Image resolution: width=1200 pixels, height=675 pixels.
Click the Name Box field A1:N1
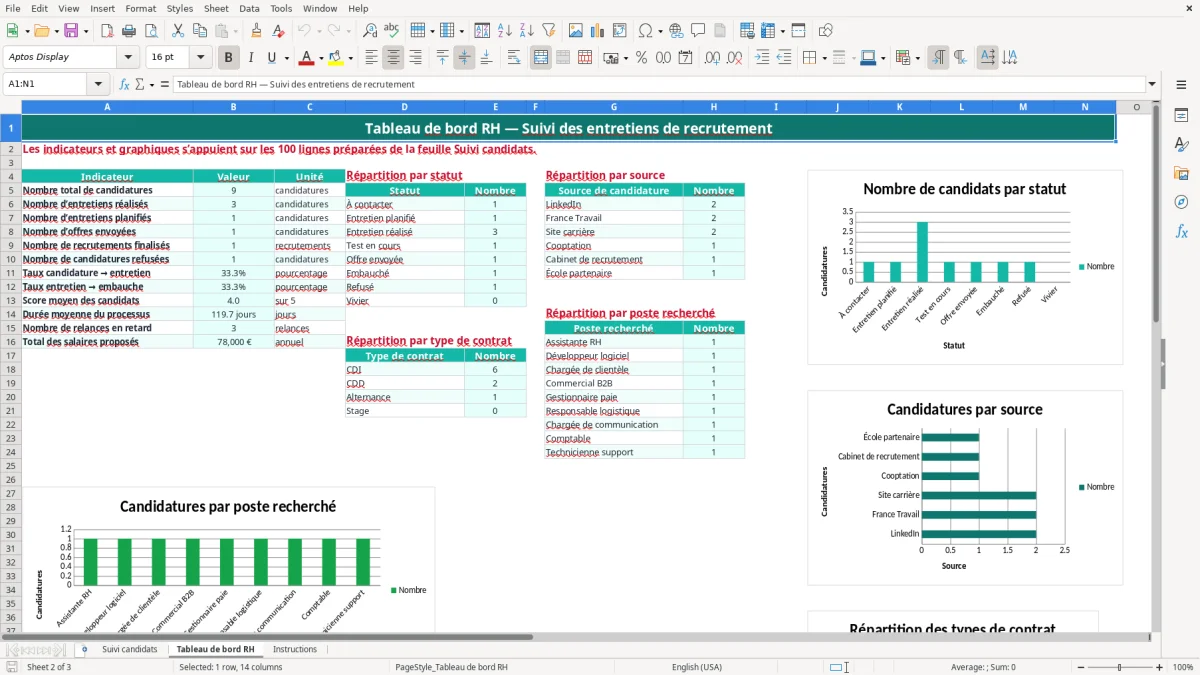point(46,85)
